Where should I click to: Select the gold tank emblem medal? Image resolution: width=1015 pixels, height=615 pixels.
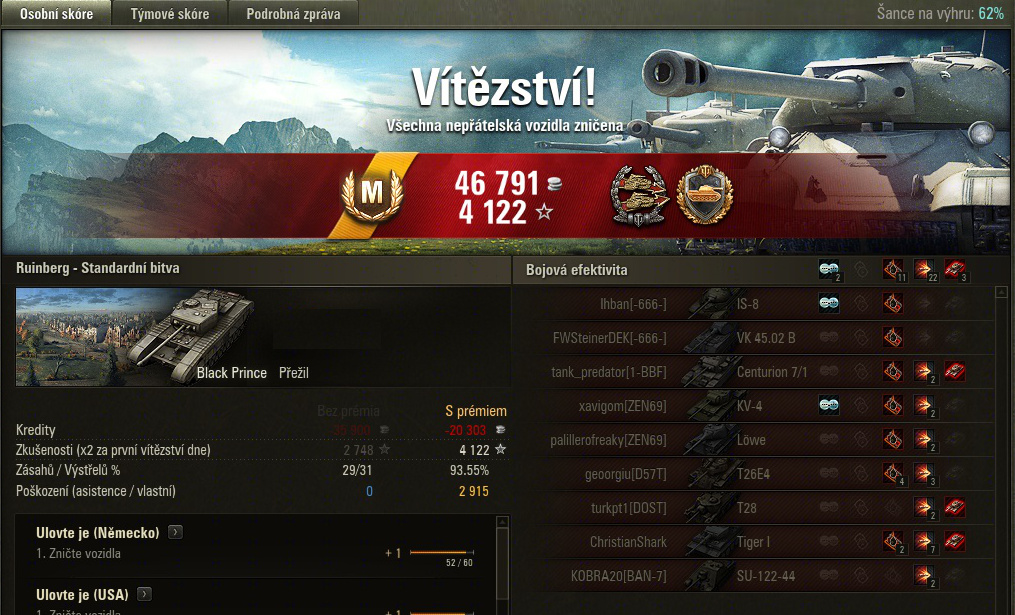point(704,195)
